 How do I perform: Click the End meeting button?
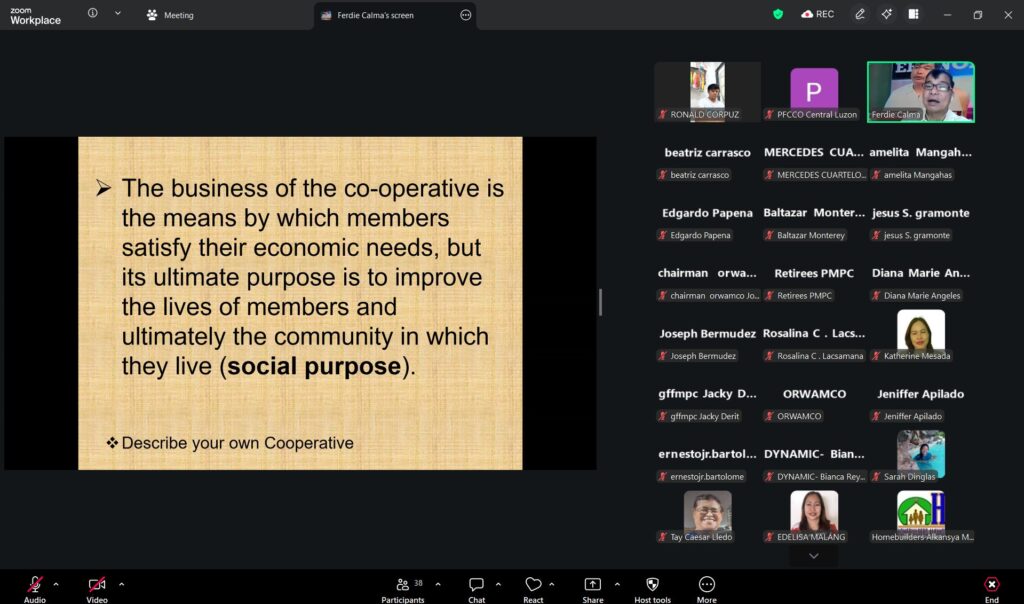[991, 585]
